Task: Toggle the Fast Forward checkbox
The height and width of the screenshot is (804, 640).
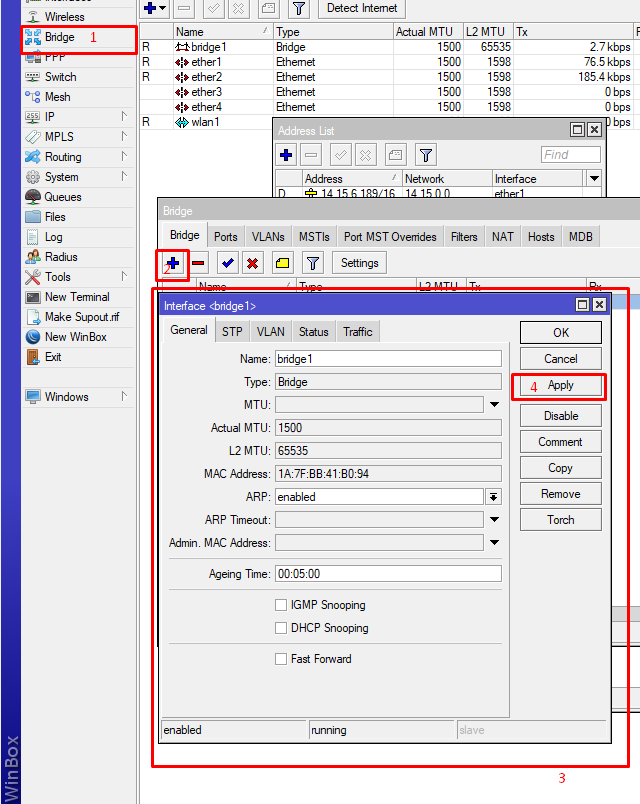Action: pos(281,659)
